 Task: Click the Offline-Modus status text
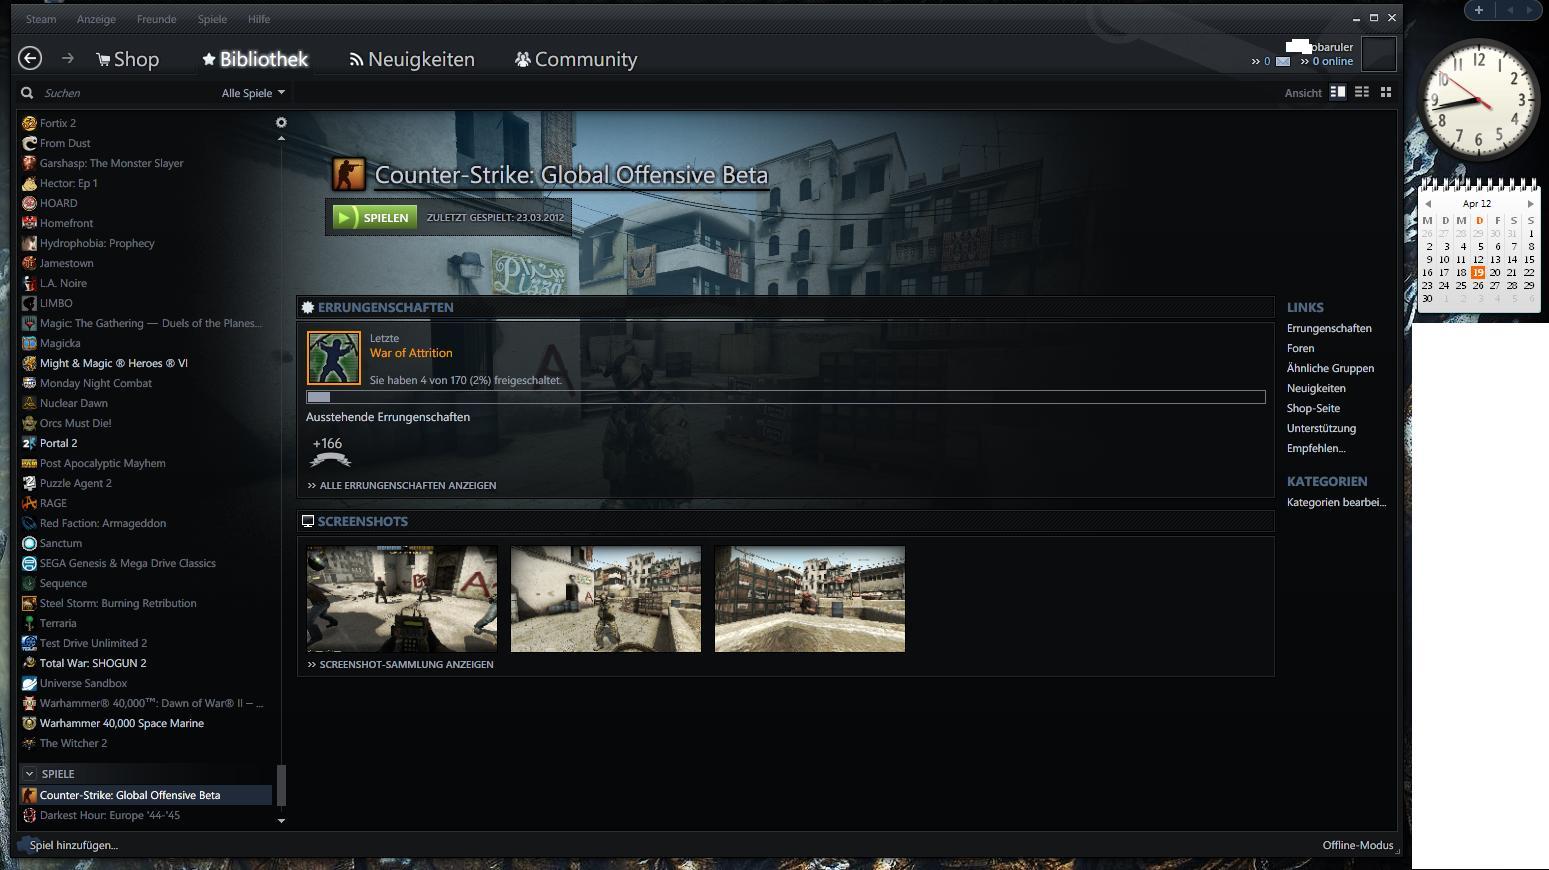pyautogui.click(x=1358, y=845)
